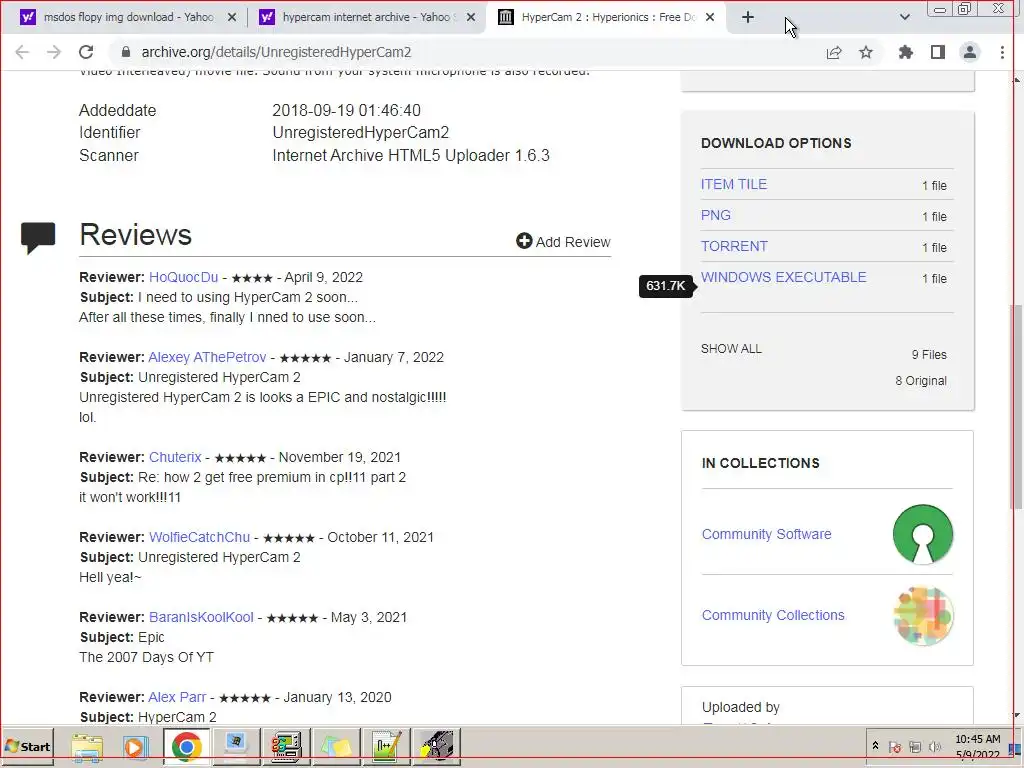Screen dimensions: 1024x768
Task: Click the site lock icon
Action: click(126, 52)
